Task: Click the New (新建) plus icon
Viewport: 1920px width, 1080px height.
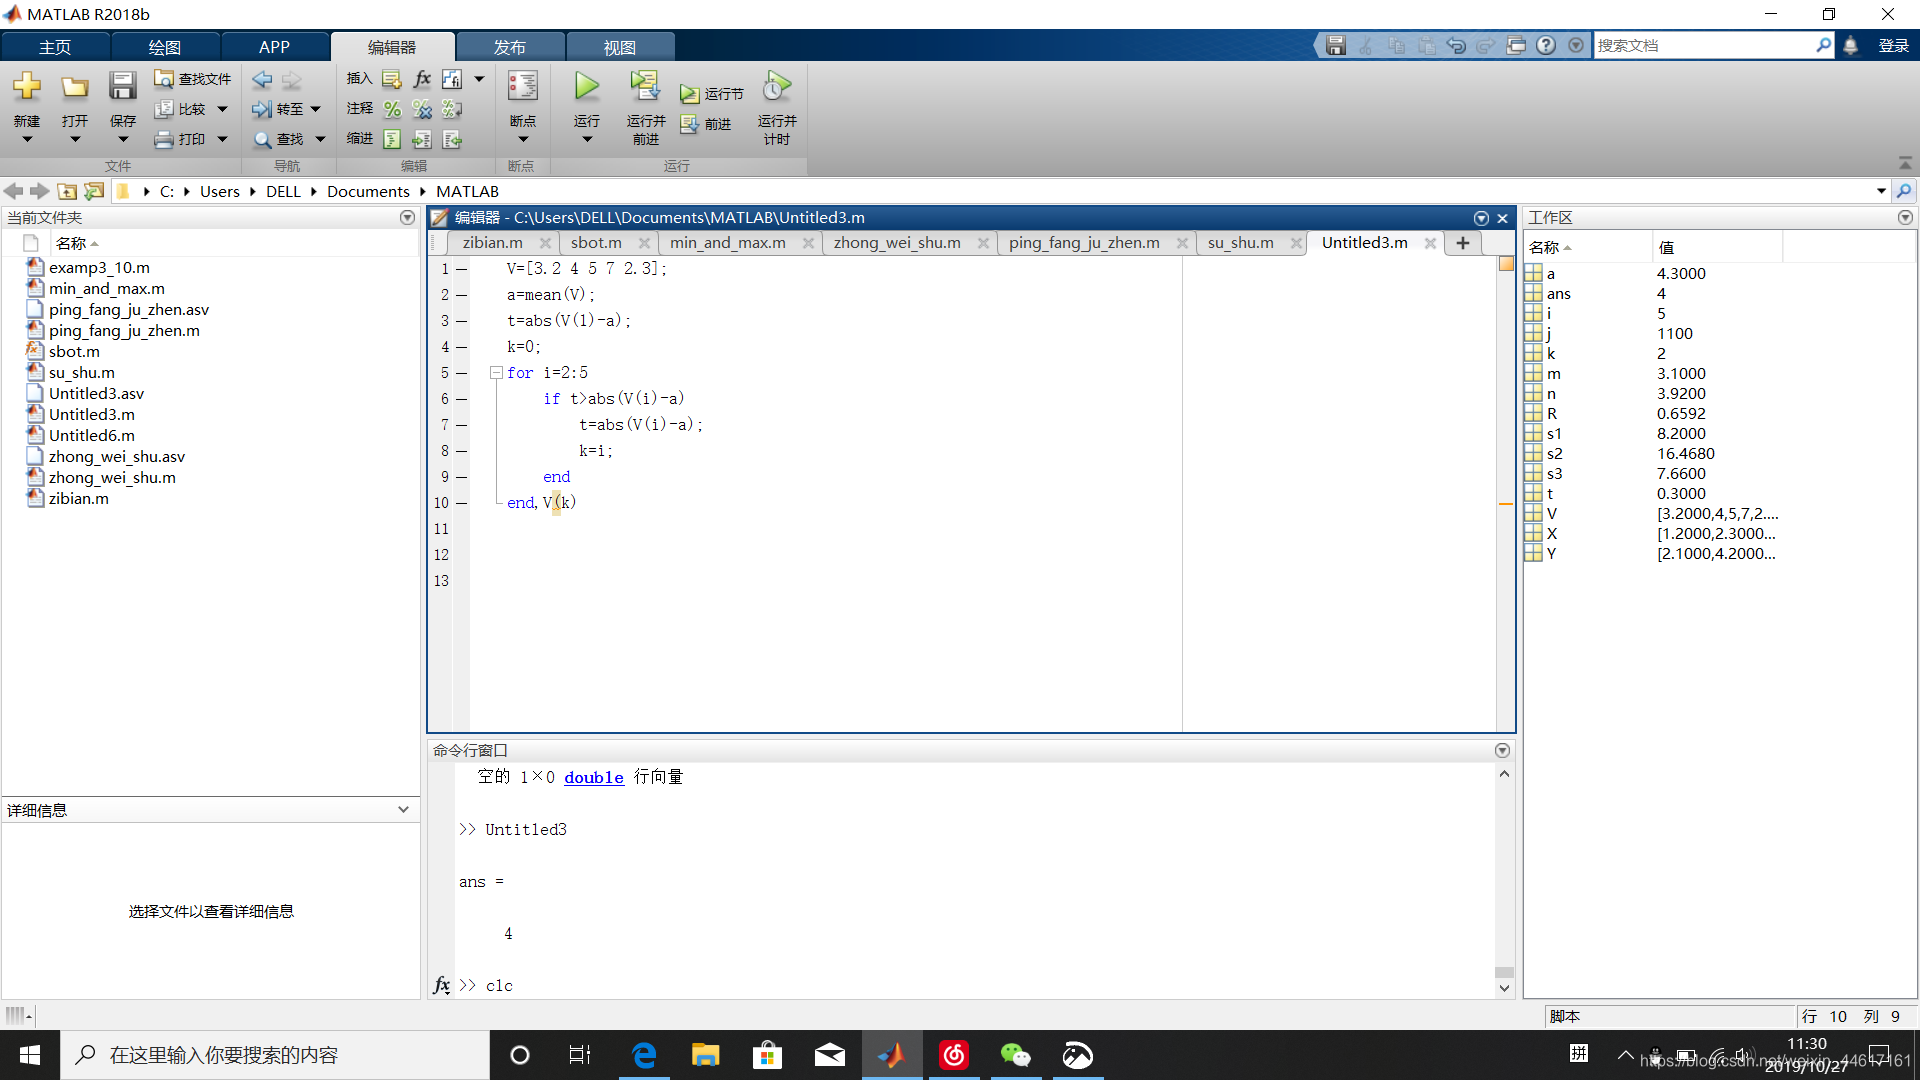Action: click(27, 87)
